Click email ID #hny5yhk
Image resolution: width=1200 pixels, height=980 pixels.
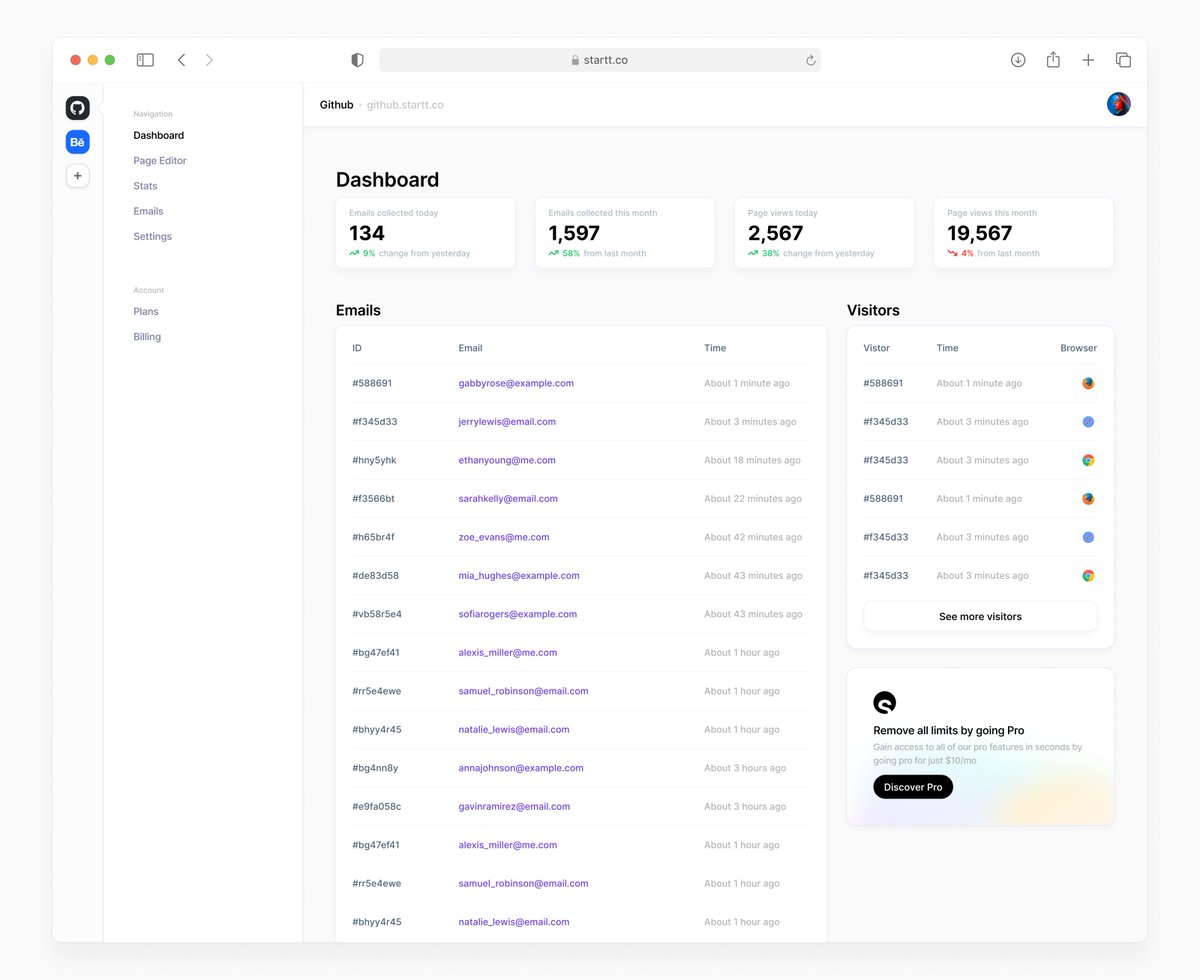coord(374,460)
